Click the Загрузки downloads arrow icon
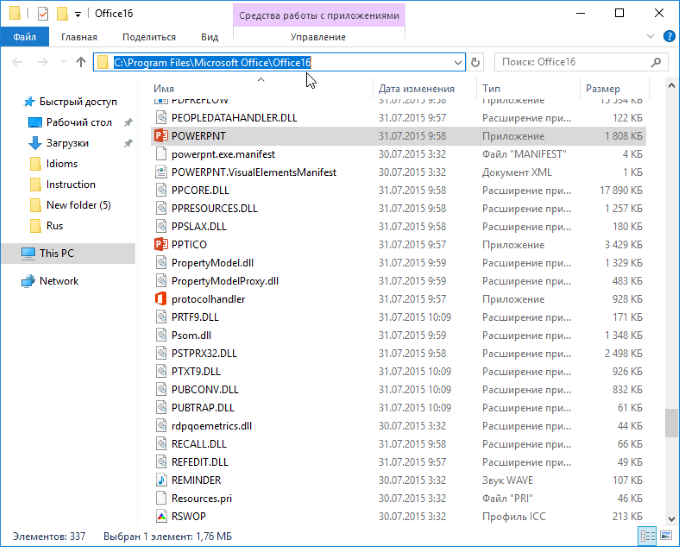Image resolution: width=680 pixels, height=547 pixels. (35, 143)
